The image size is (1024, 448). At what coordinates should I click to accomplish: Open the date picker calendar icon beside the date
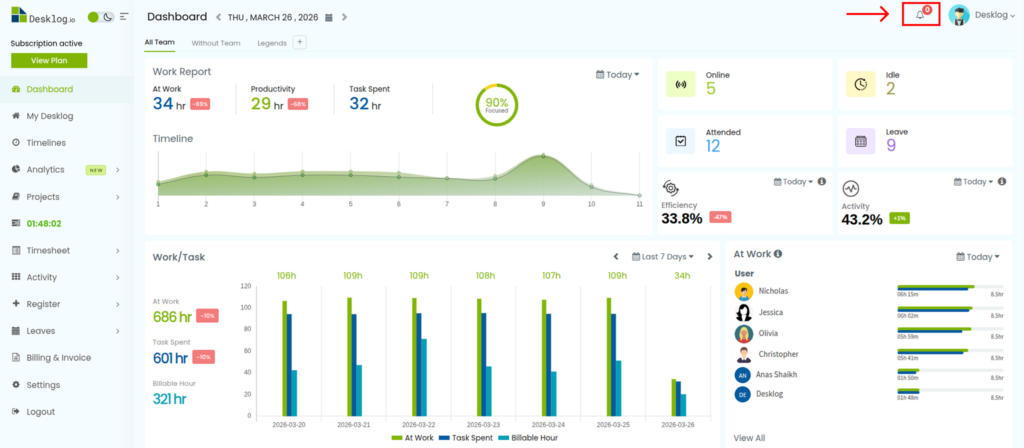tap(327, 17)
